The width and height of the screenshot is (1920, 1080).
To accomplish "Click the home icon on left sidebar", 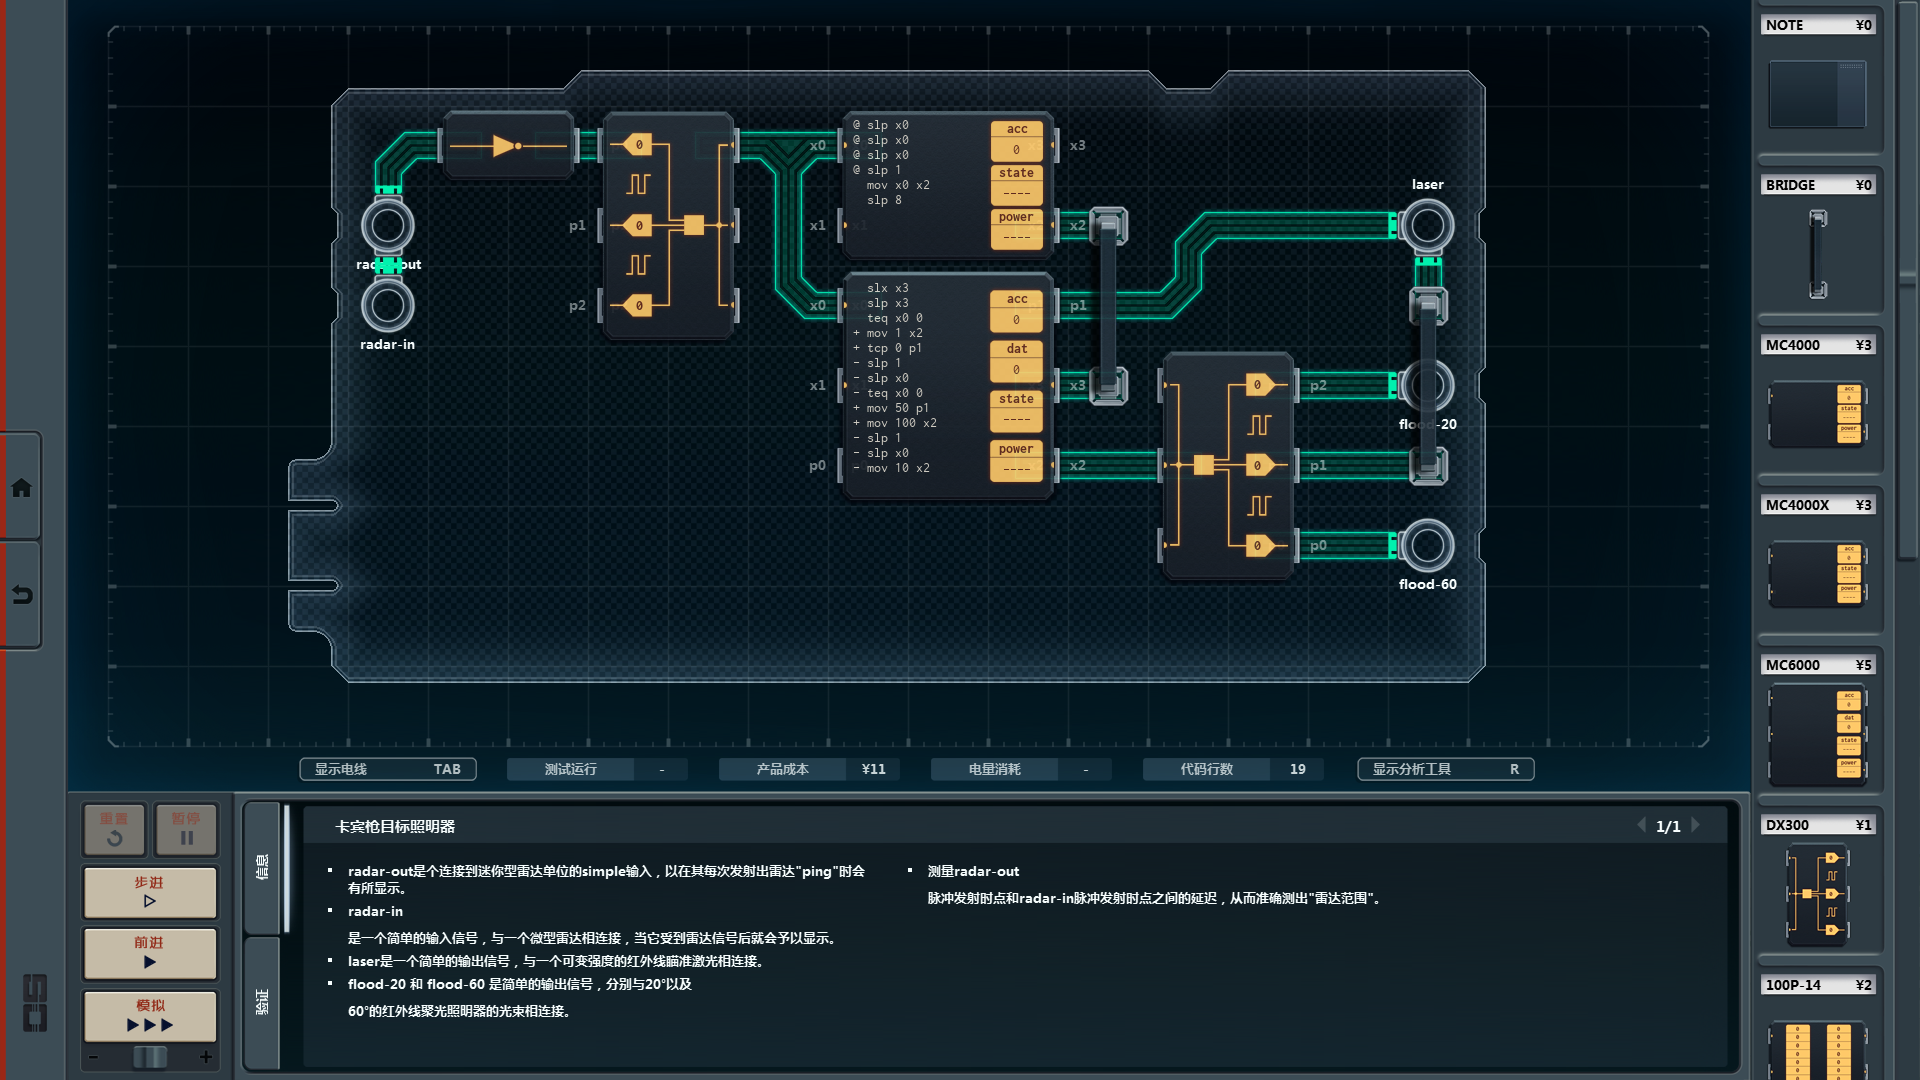I will [21, 488].
